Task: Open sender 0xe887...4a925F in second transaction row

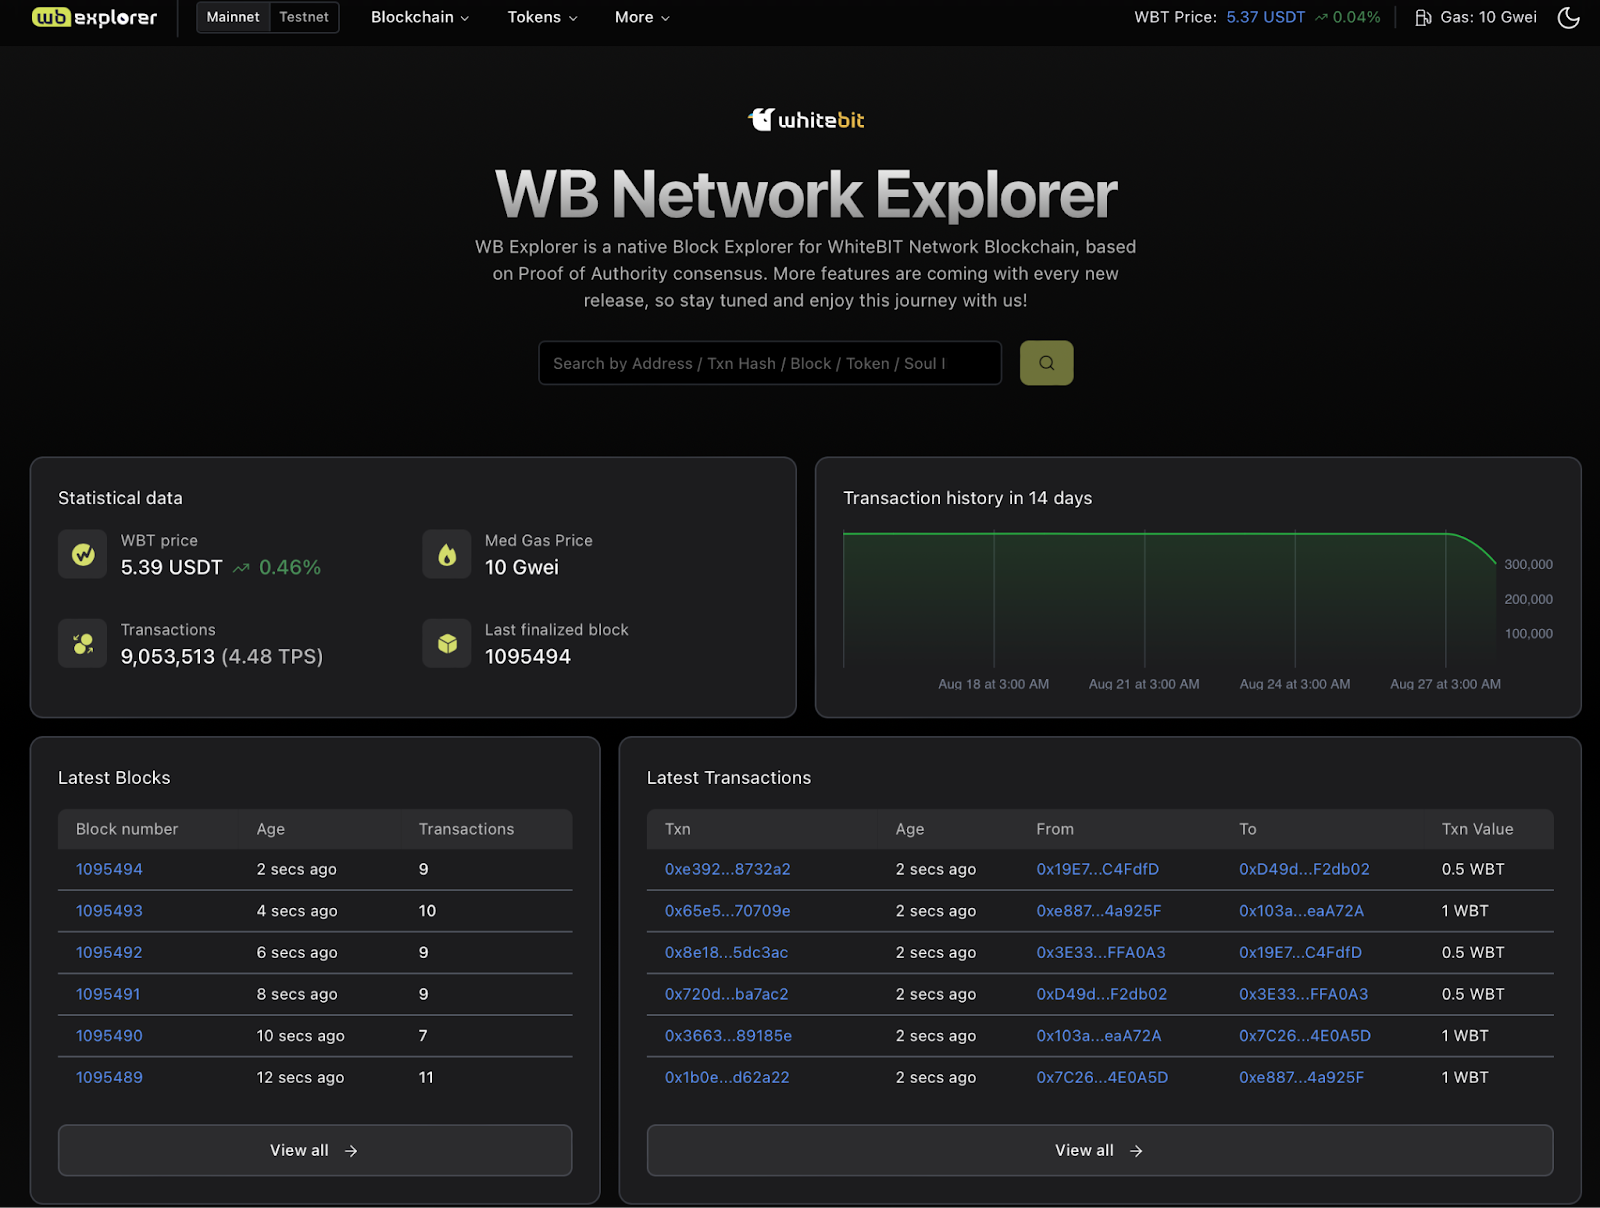Action: click(x=1099, y=911)
